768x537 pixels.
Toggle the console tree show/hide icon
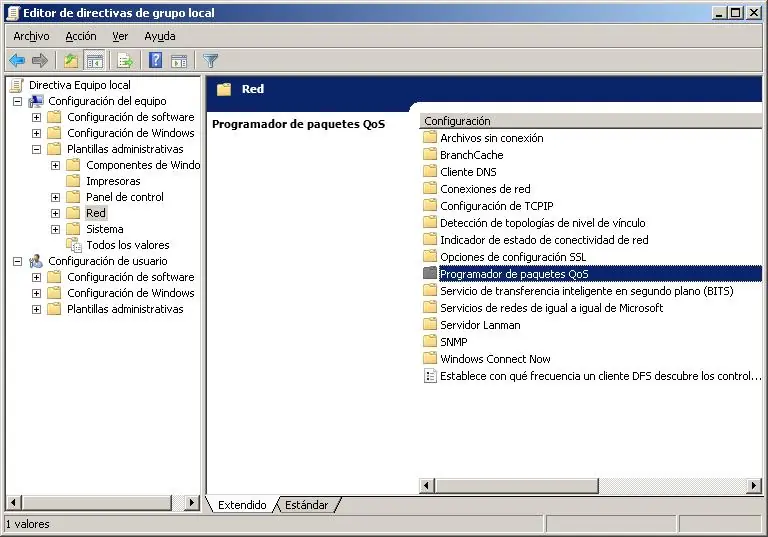pos(95,61)
